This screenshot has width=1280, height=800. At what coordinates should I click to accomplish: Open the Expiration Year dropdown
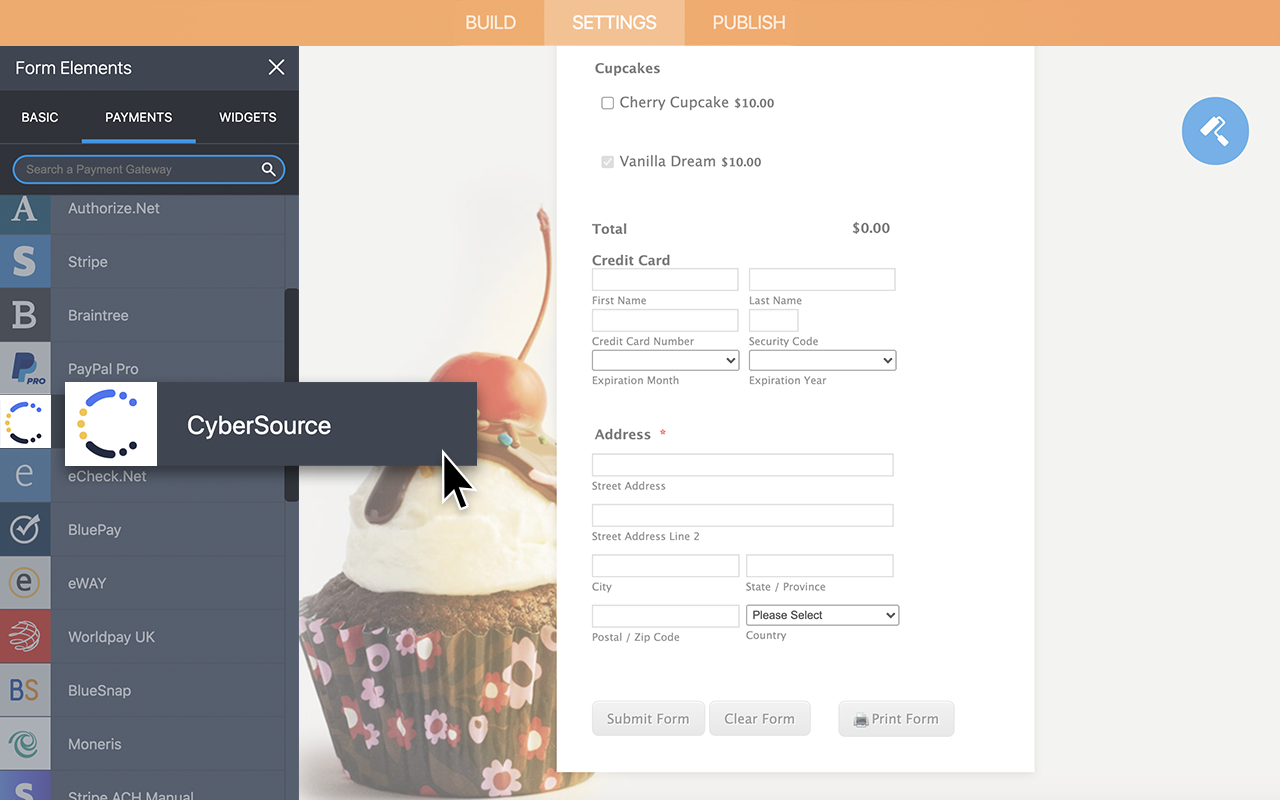tap(822, 360)
